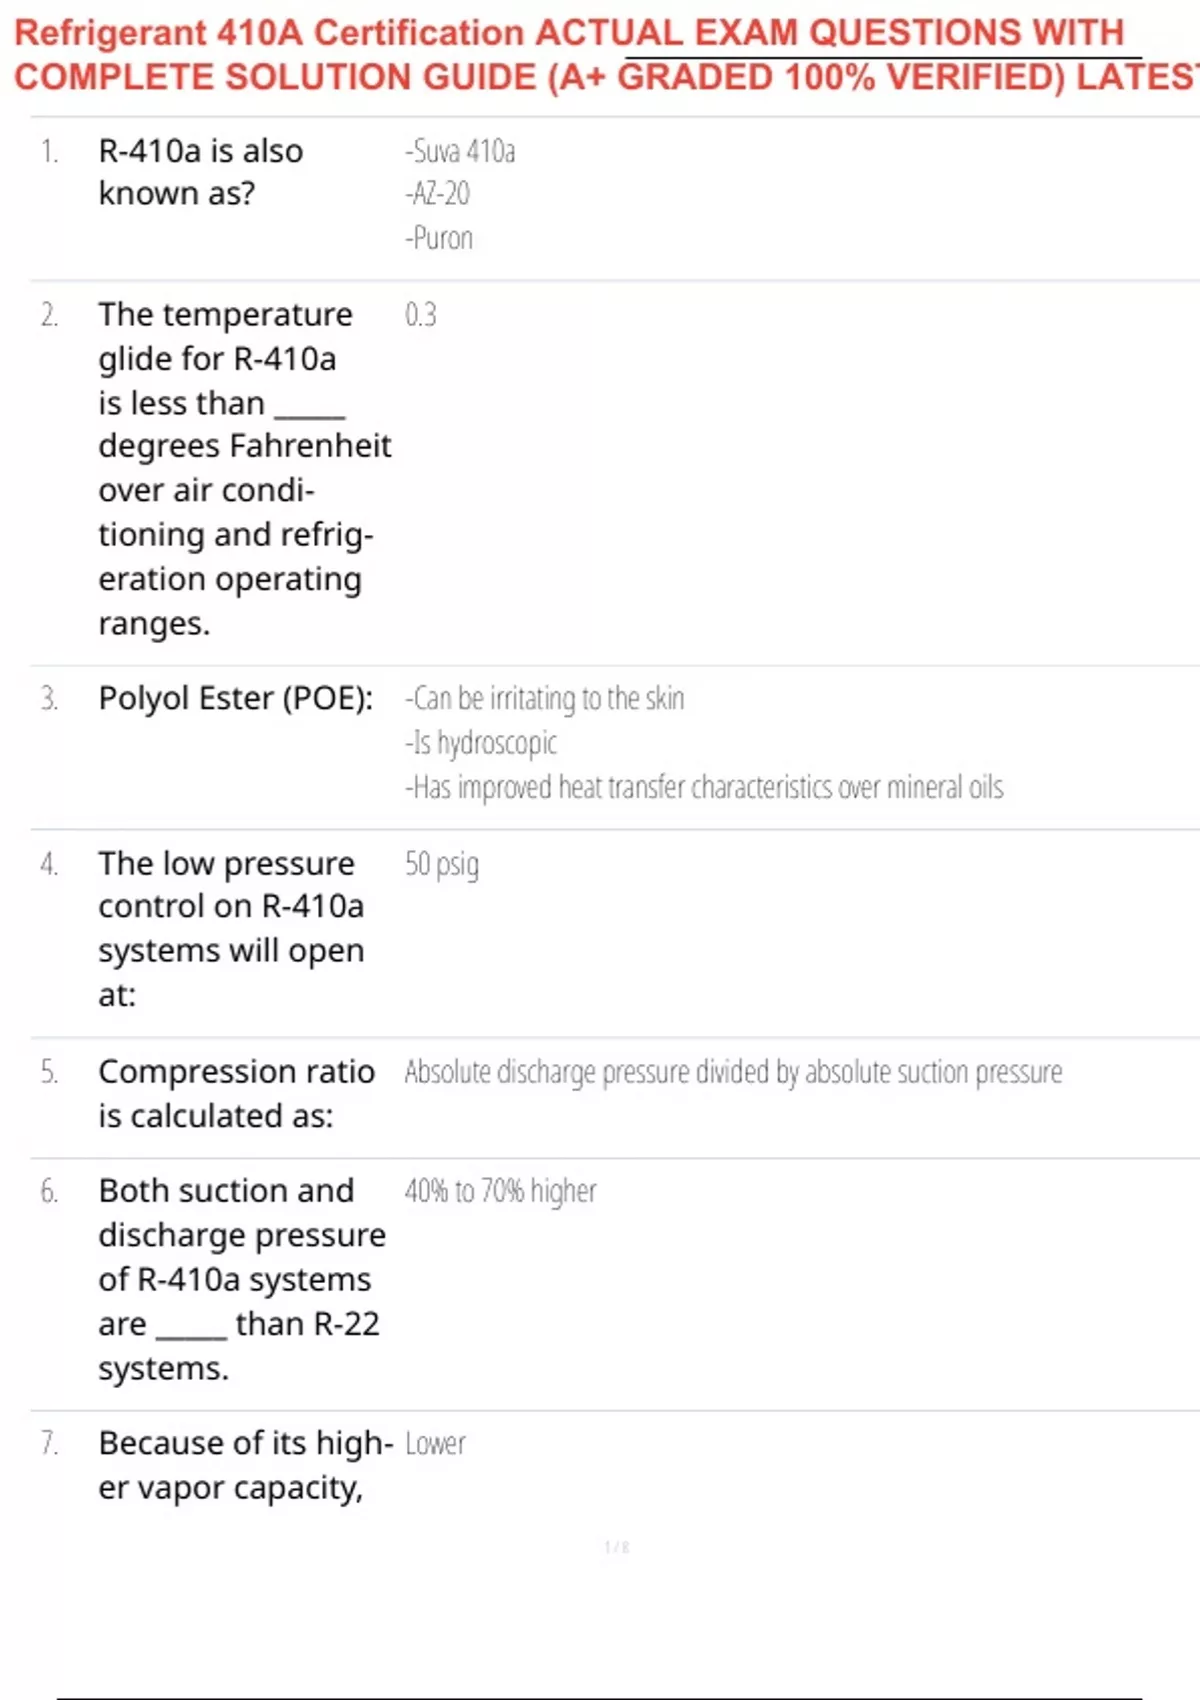This screenshot has width=1200, height=1700.
Task: Click '-Can be irritating to the skin' answer
Action: click(545, 698)
